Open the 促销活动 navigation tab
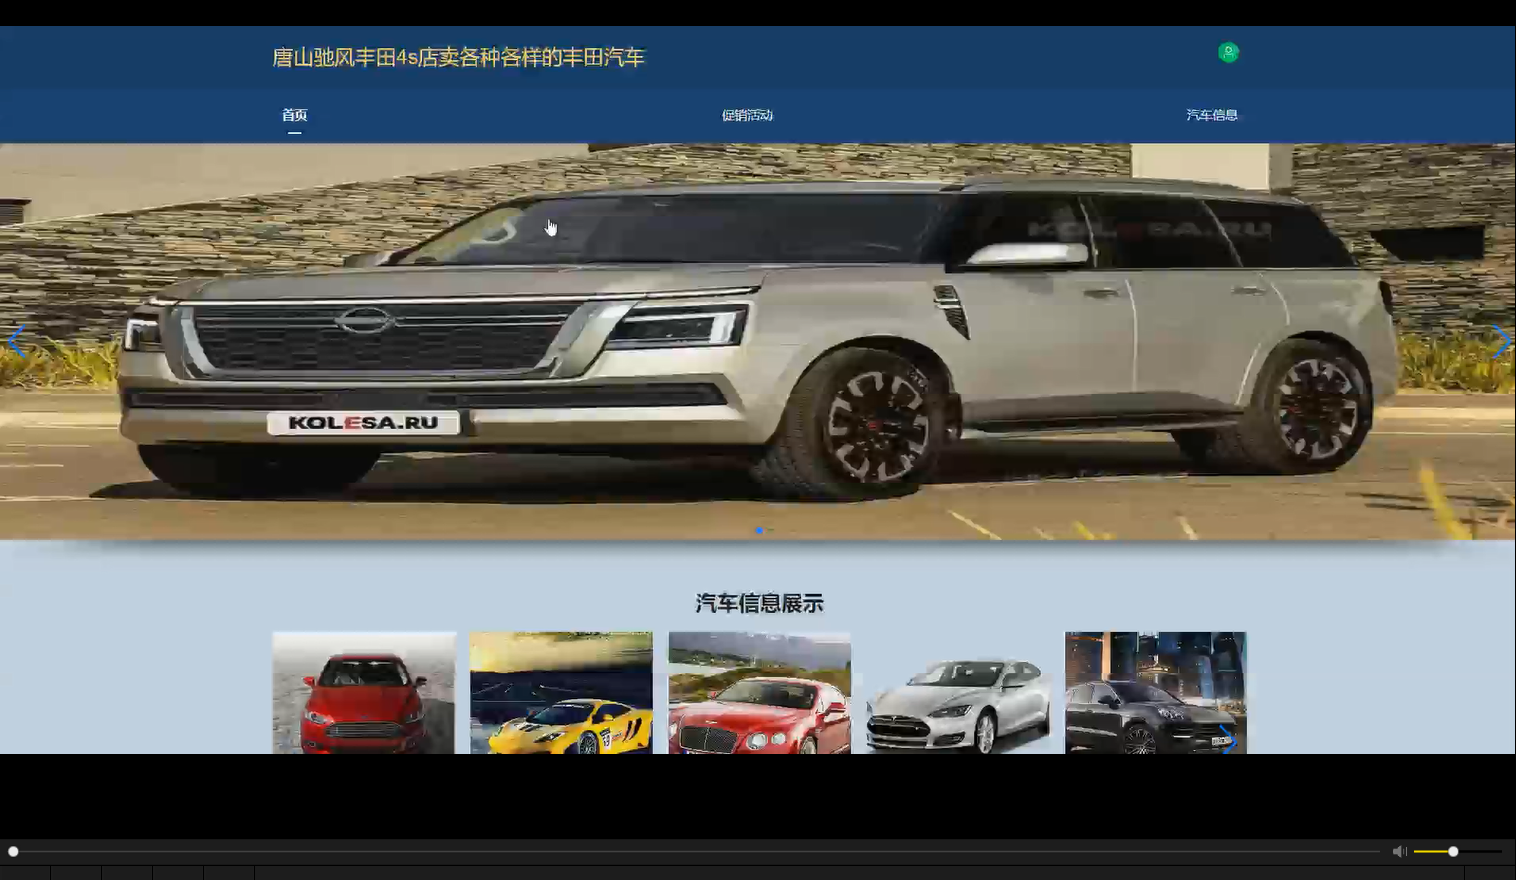 click(x=747, y=115)
